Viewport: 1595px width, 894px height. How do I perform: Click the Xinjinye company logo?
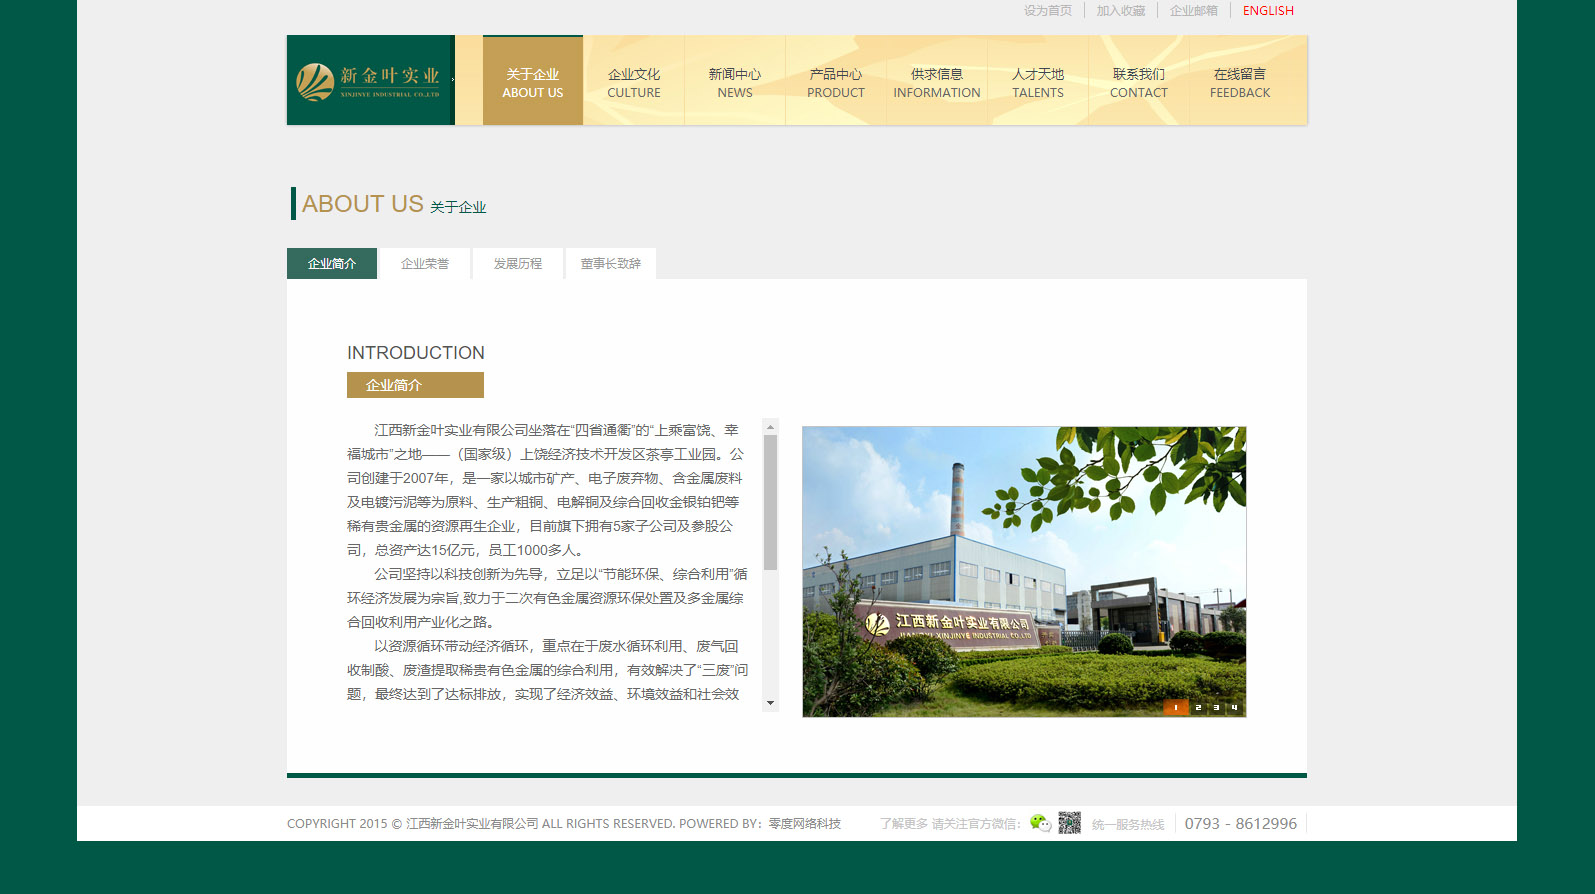click(369, 81)
